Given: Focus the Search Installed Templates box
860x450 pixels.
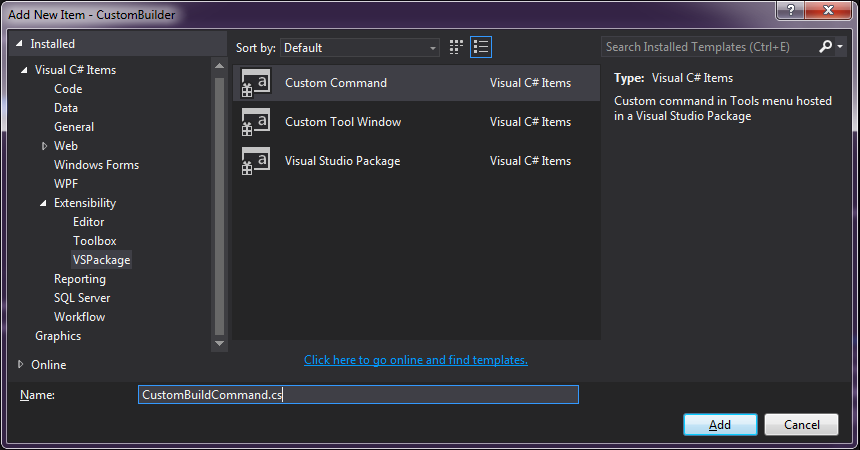Looking at the screenshot, I should pyautogui.click(x=709, y=47).
